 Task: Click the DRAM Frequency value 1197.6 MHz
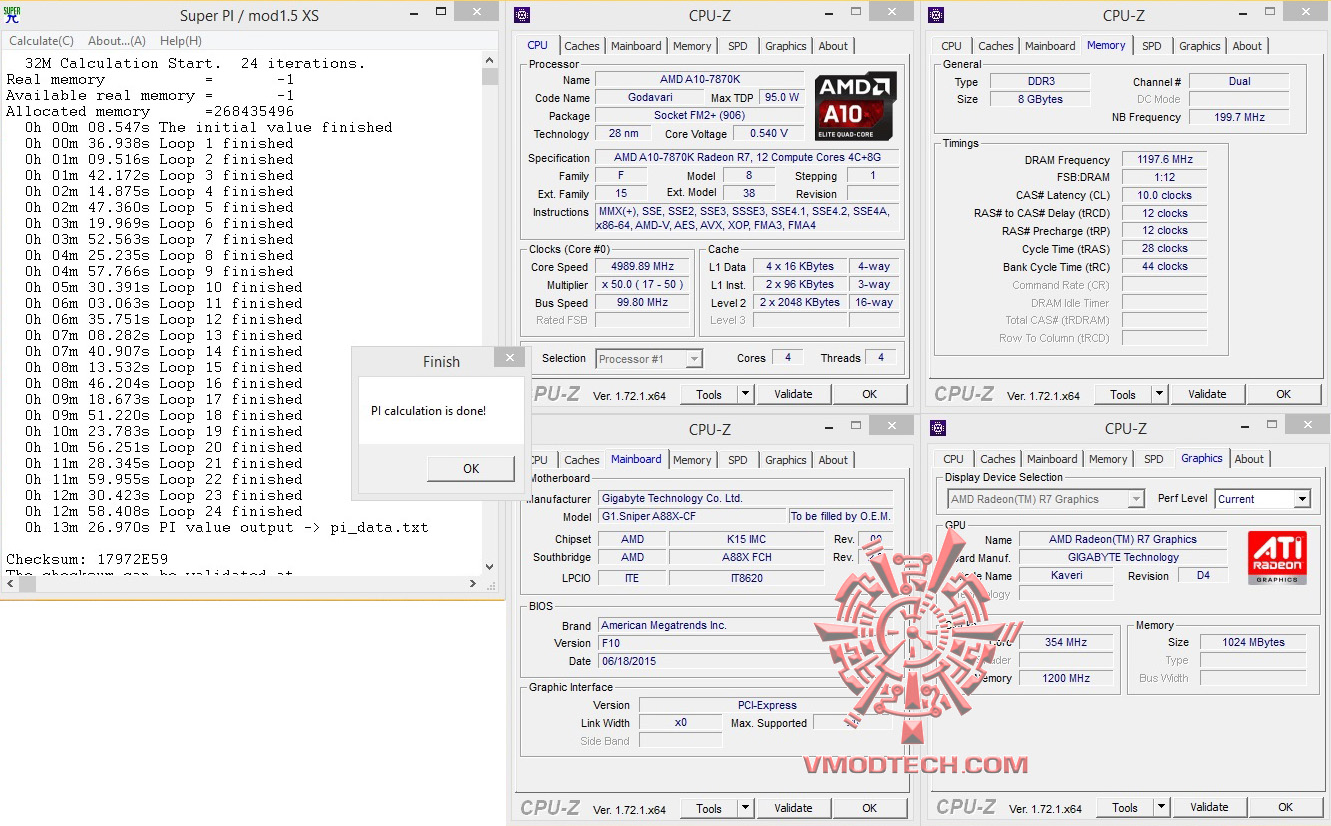click(x=1164, y=160)
